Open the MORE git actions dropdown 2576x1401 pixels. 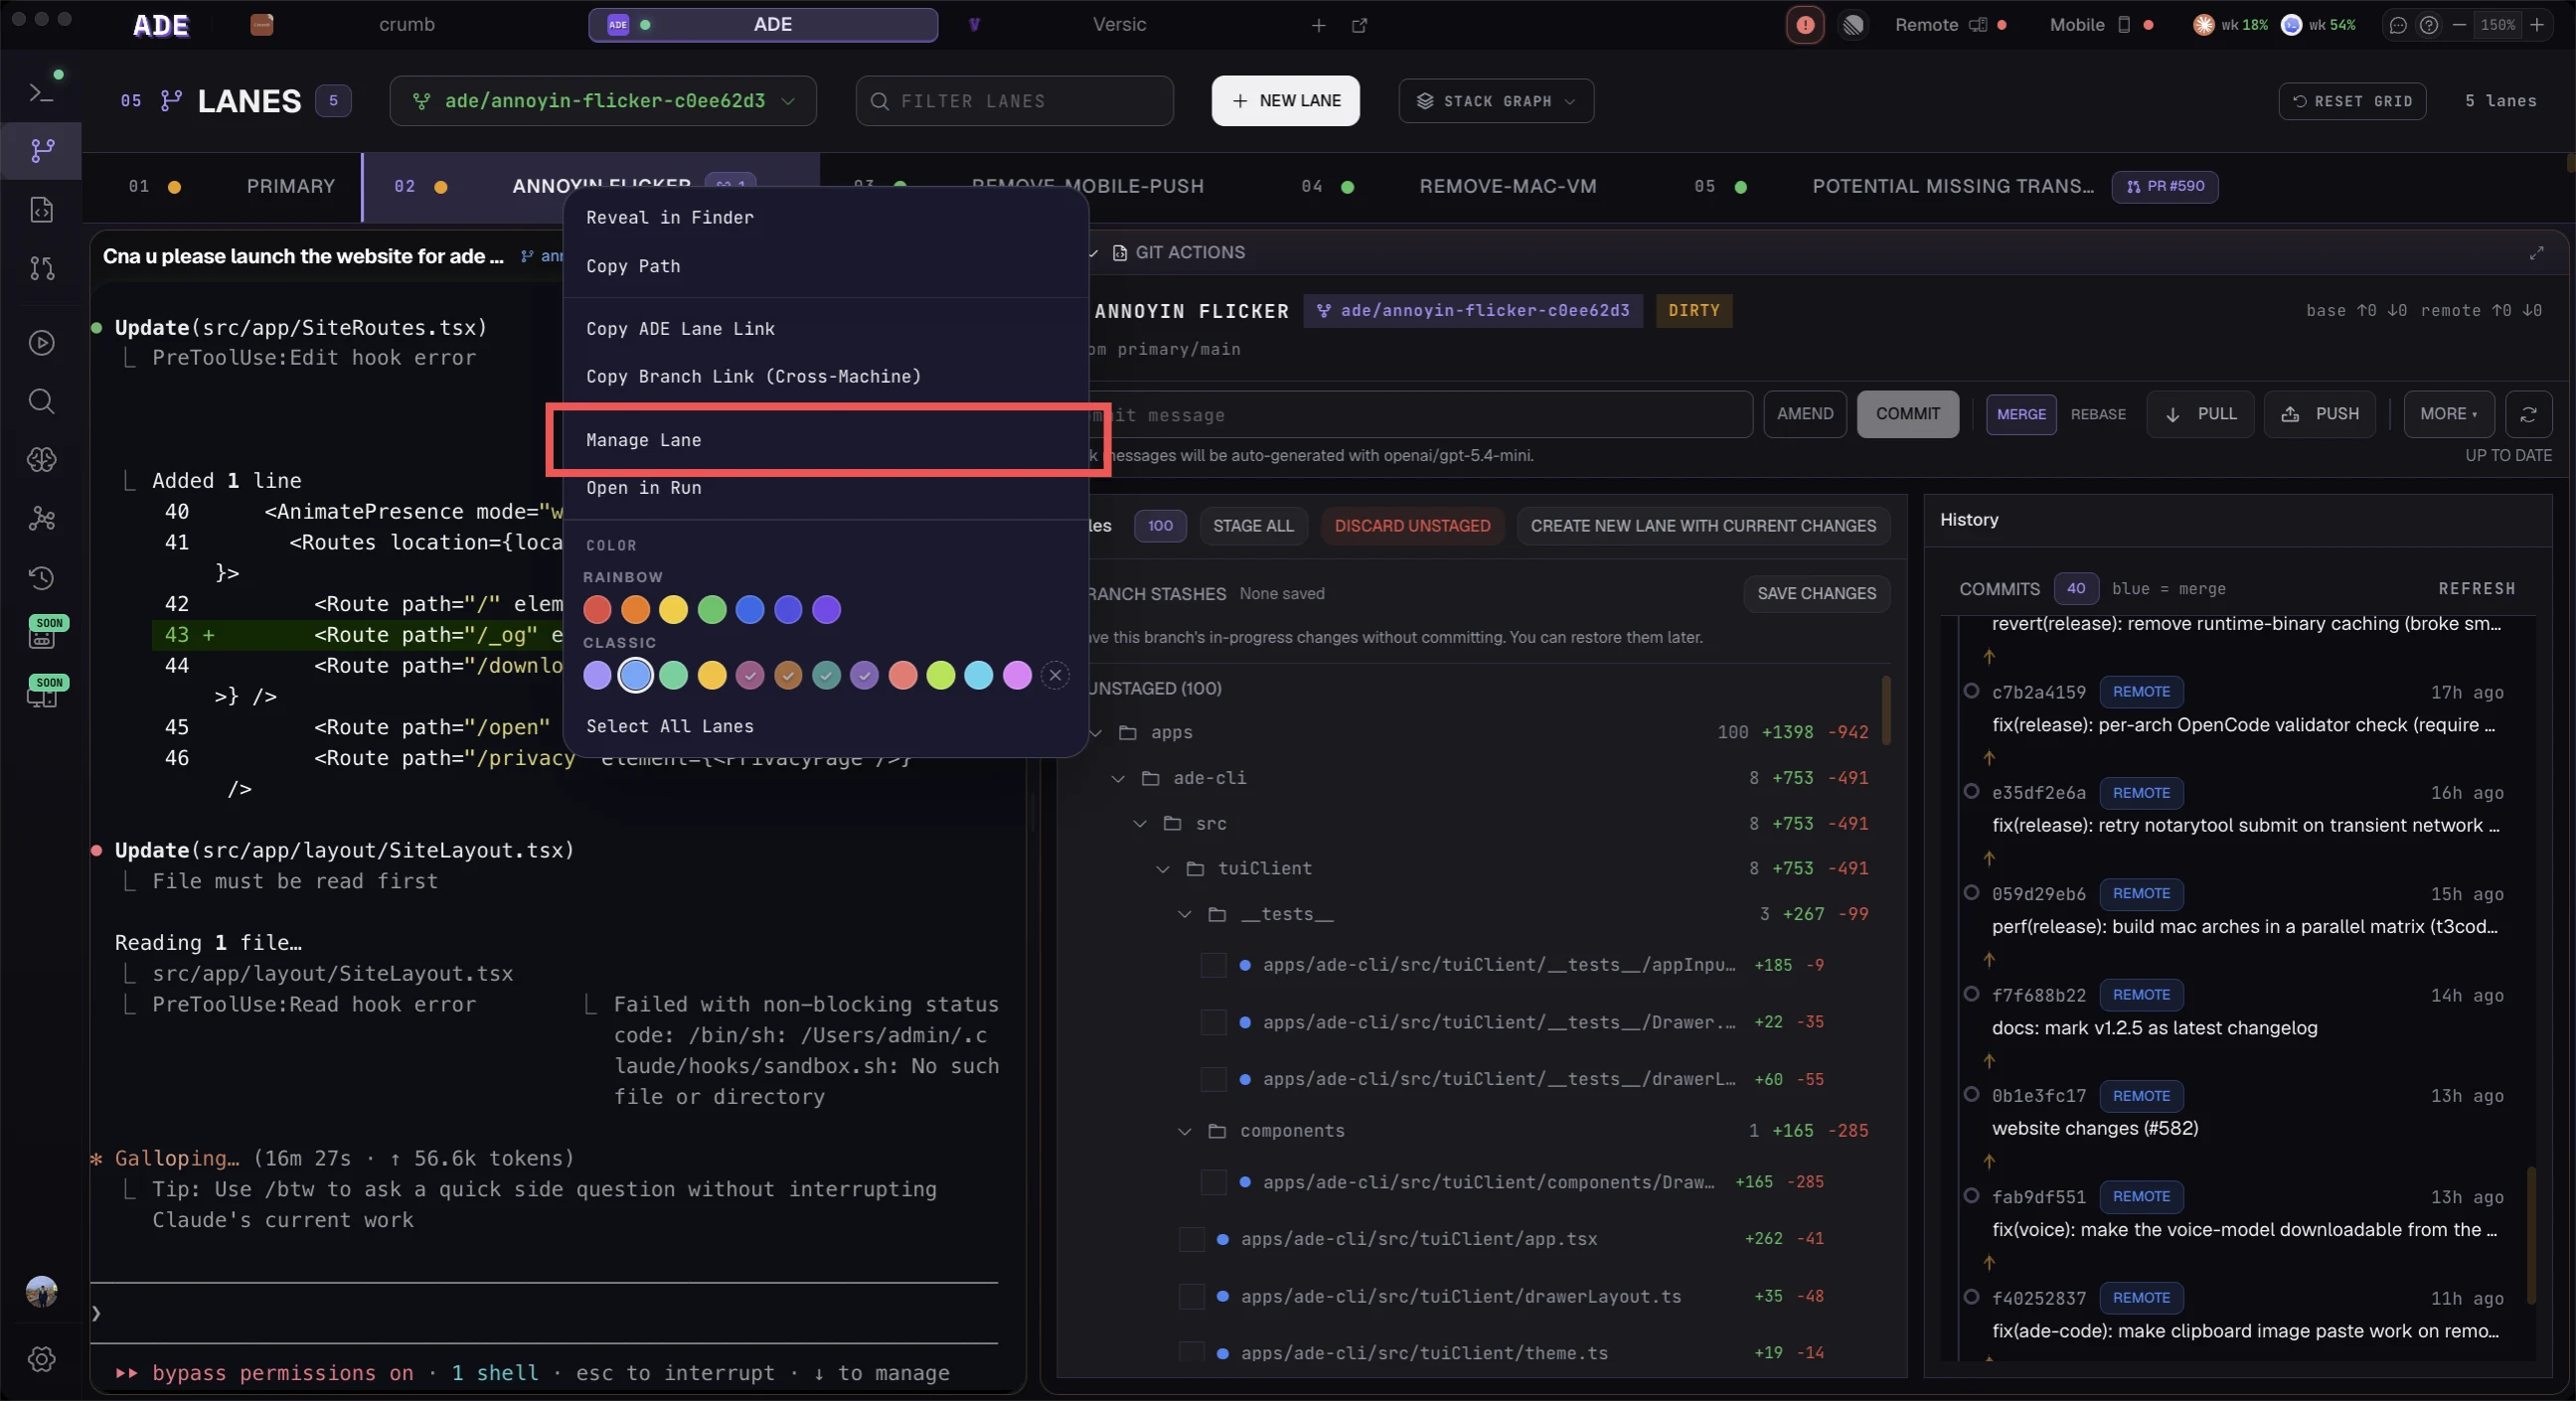[2449, 414]
